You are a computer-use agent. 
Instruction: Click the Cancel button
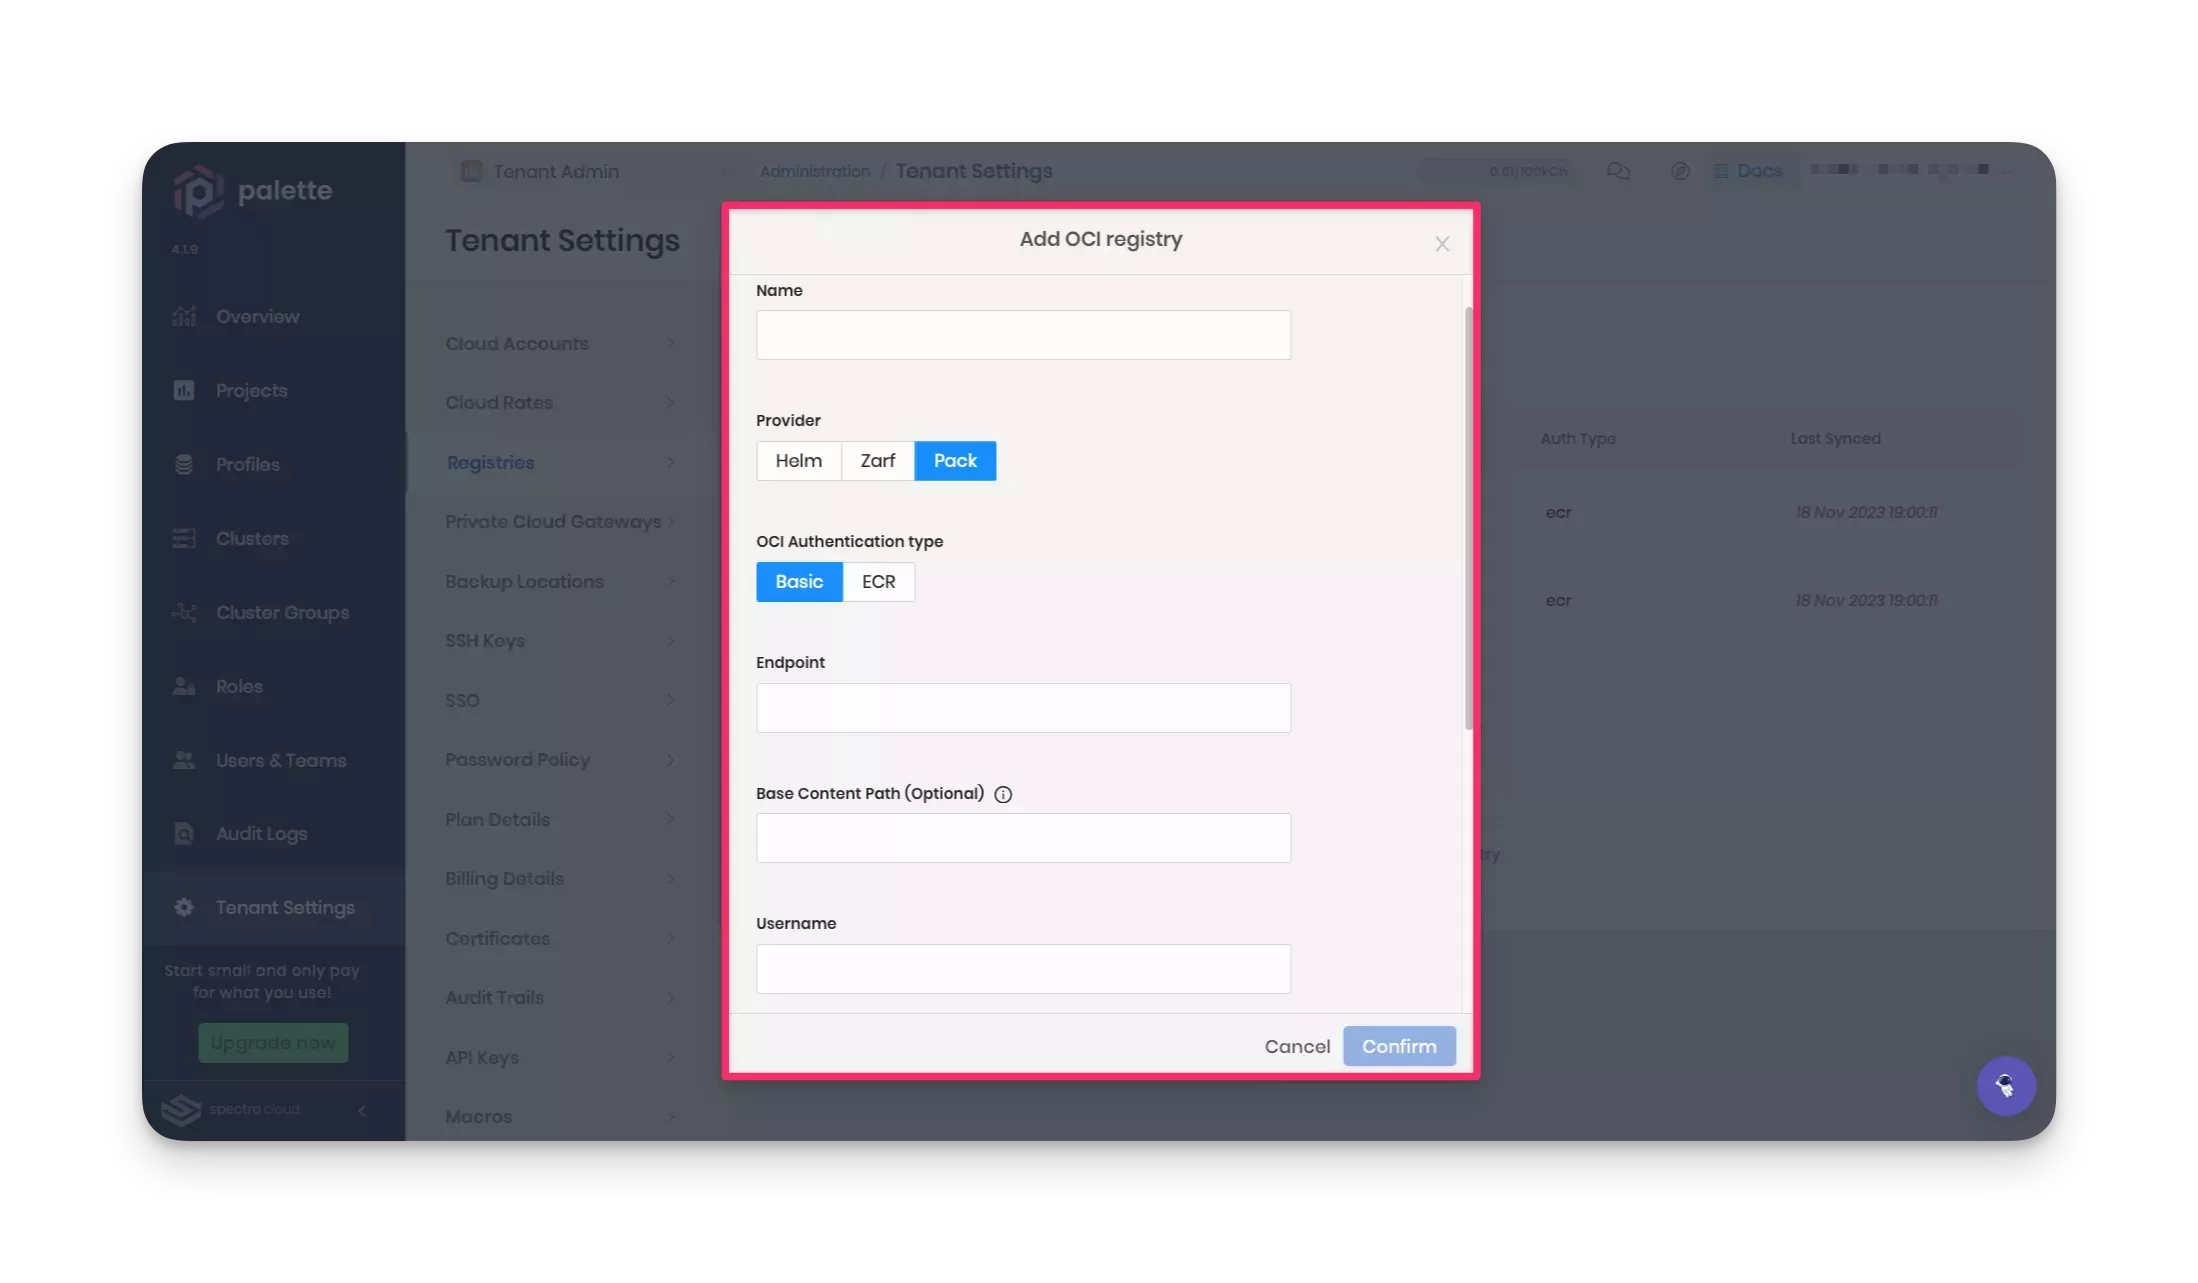pyautogui.click(x=1297, y=1045)
